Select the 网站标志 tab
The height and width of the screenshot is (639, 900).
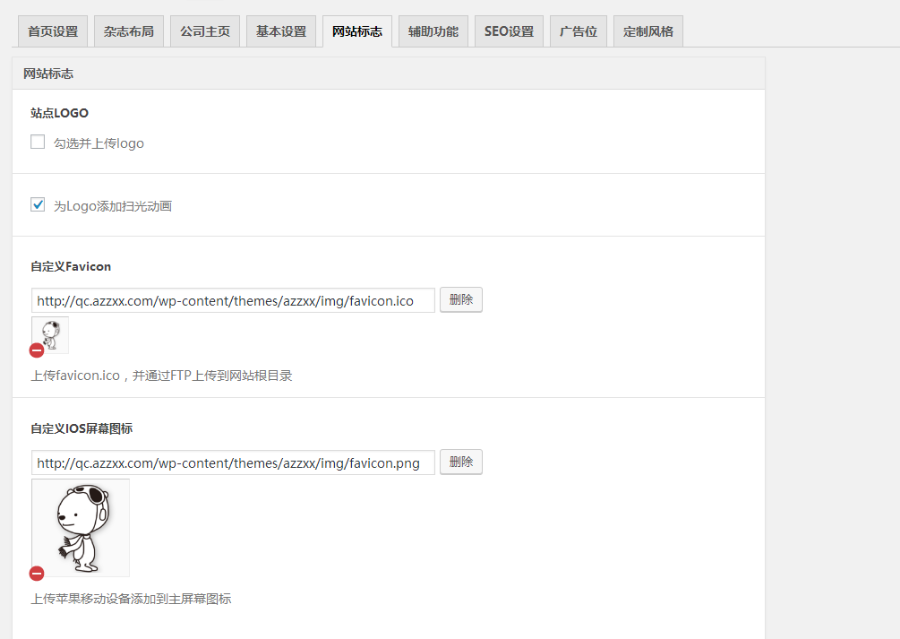(357, 32)
